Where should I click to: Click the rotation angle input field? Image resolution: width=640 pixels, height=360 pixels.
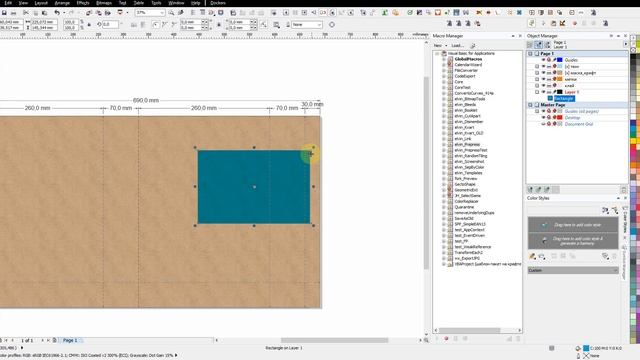pos(110,25)
